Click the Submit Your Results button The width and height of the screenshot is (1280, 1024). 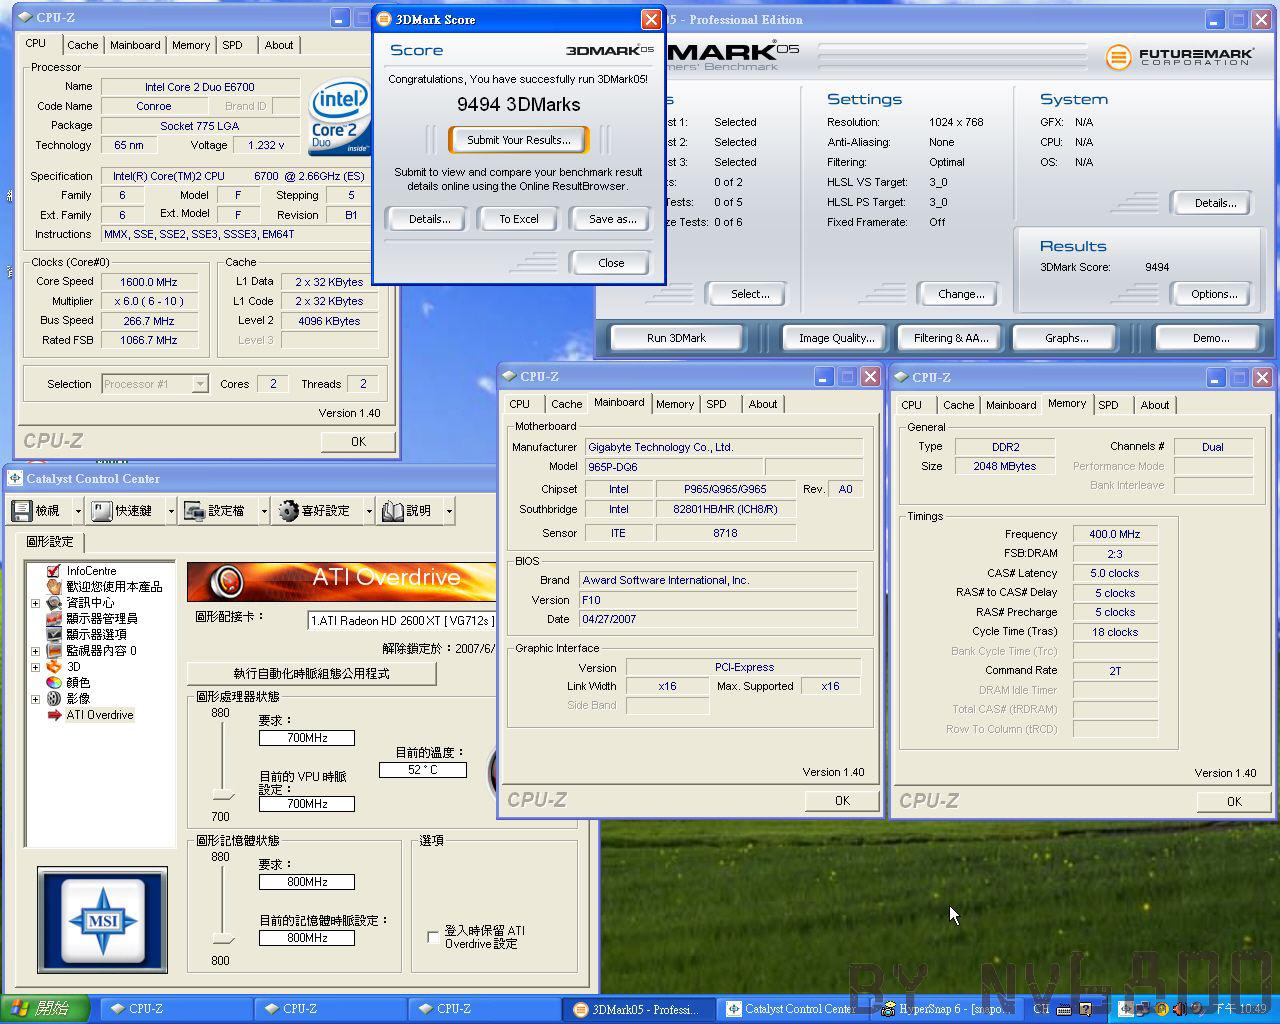519,140
